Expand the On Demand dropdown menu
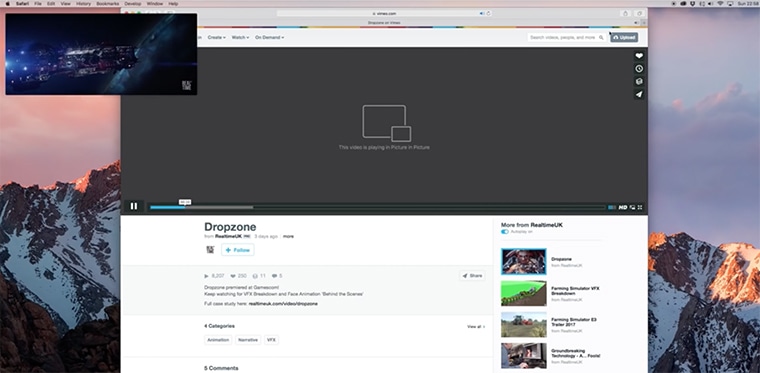The image size is (760, 373). tap(269, 37)
